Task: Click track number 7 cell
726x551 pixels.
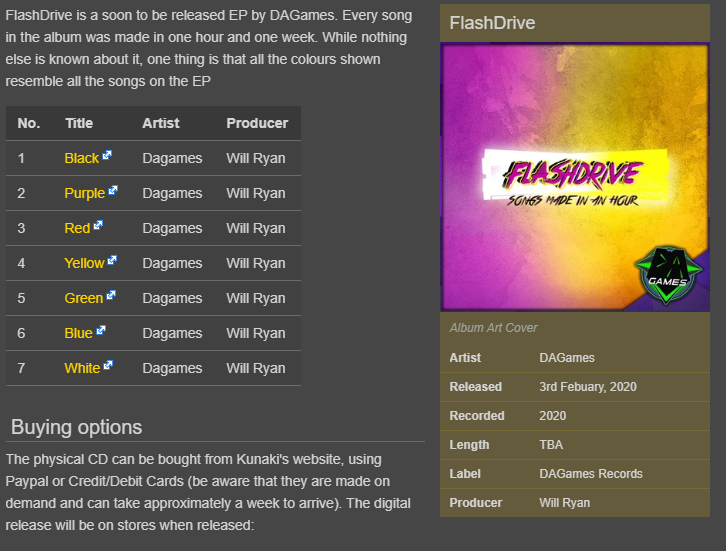Action: [x=21, y=368]
